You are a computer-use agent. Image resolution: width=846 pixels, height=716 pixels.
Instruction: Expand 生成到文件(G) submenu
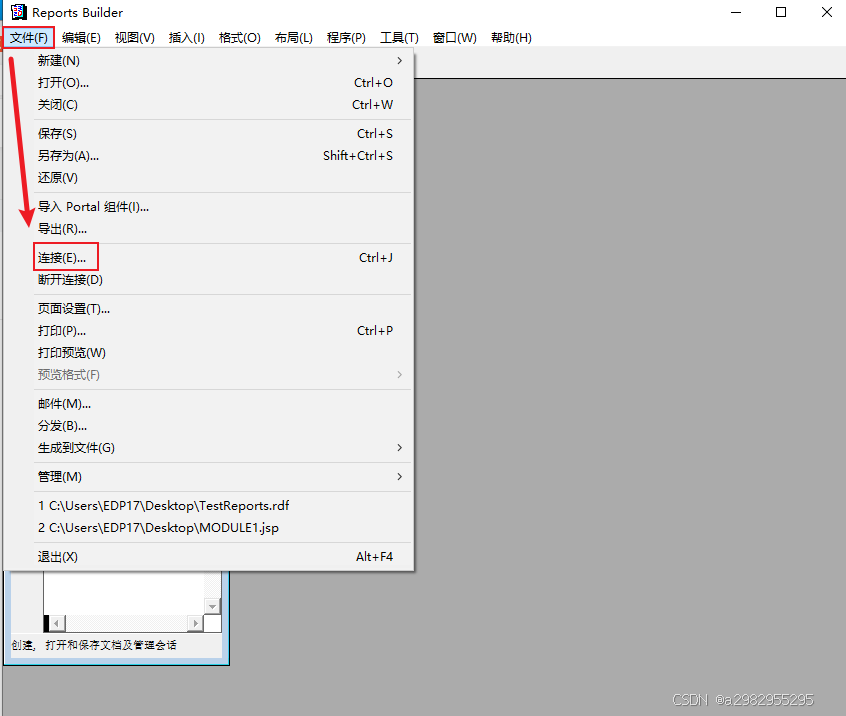click(222, 447)
